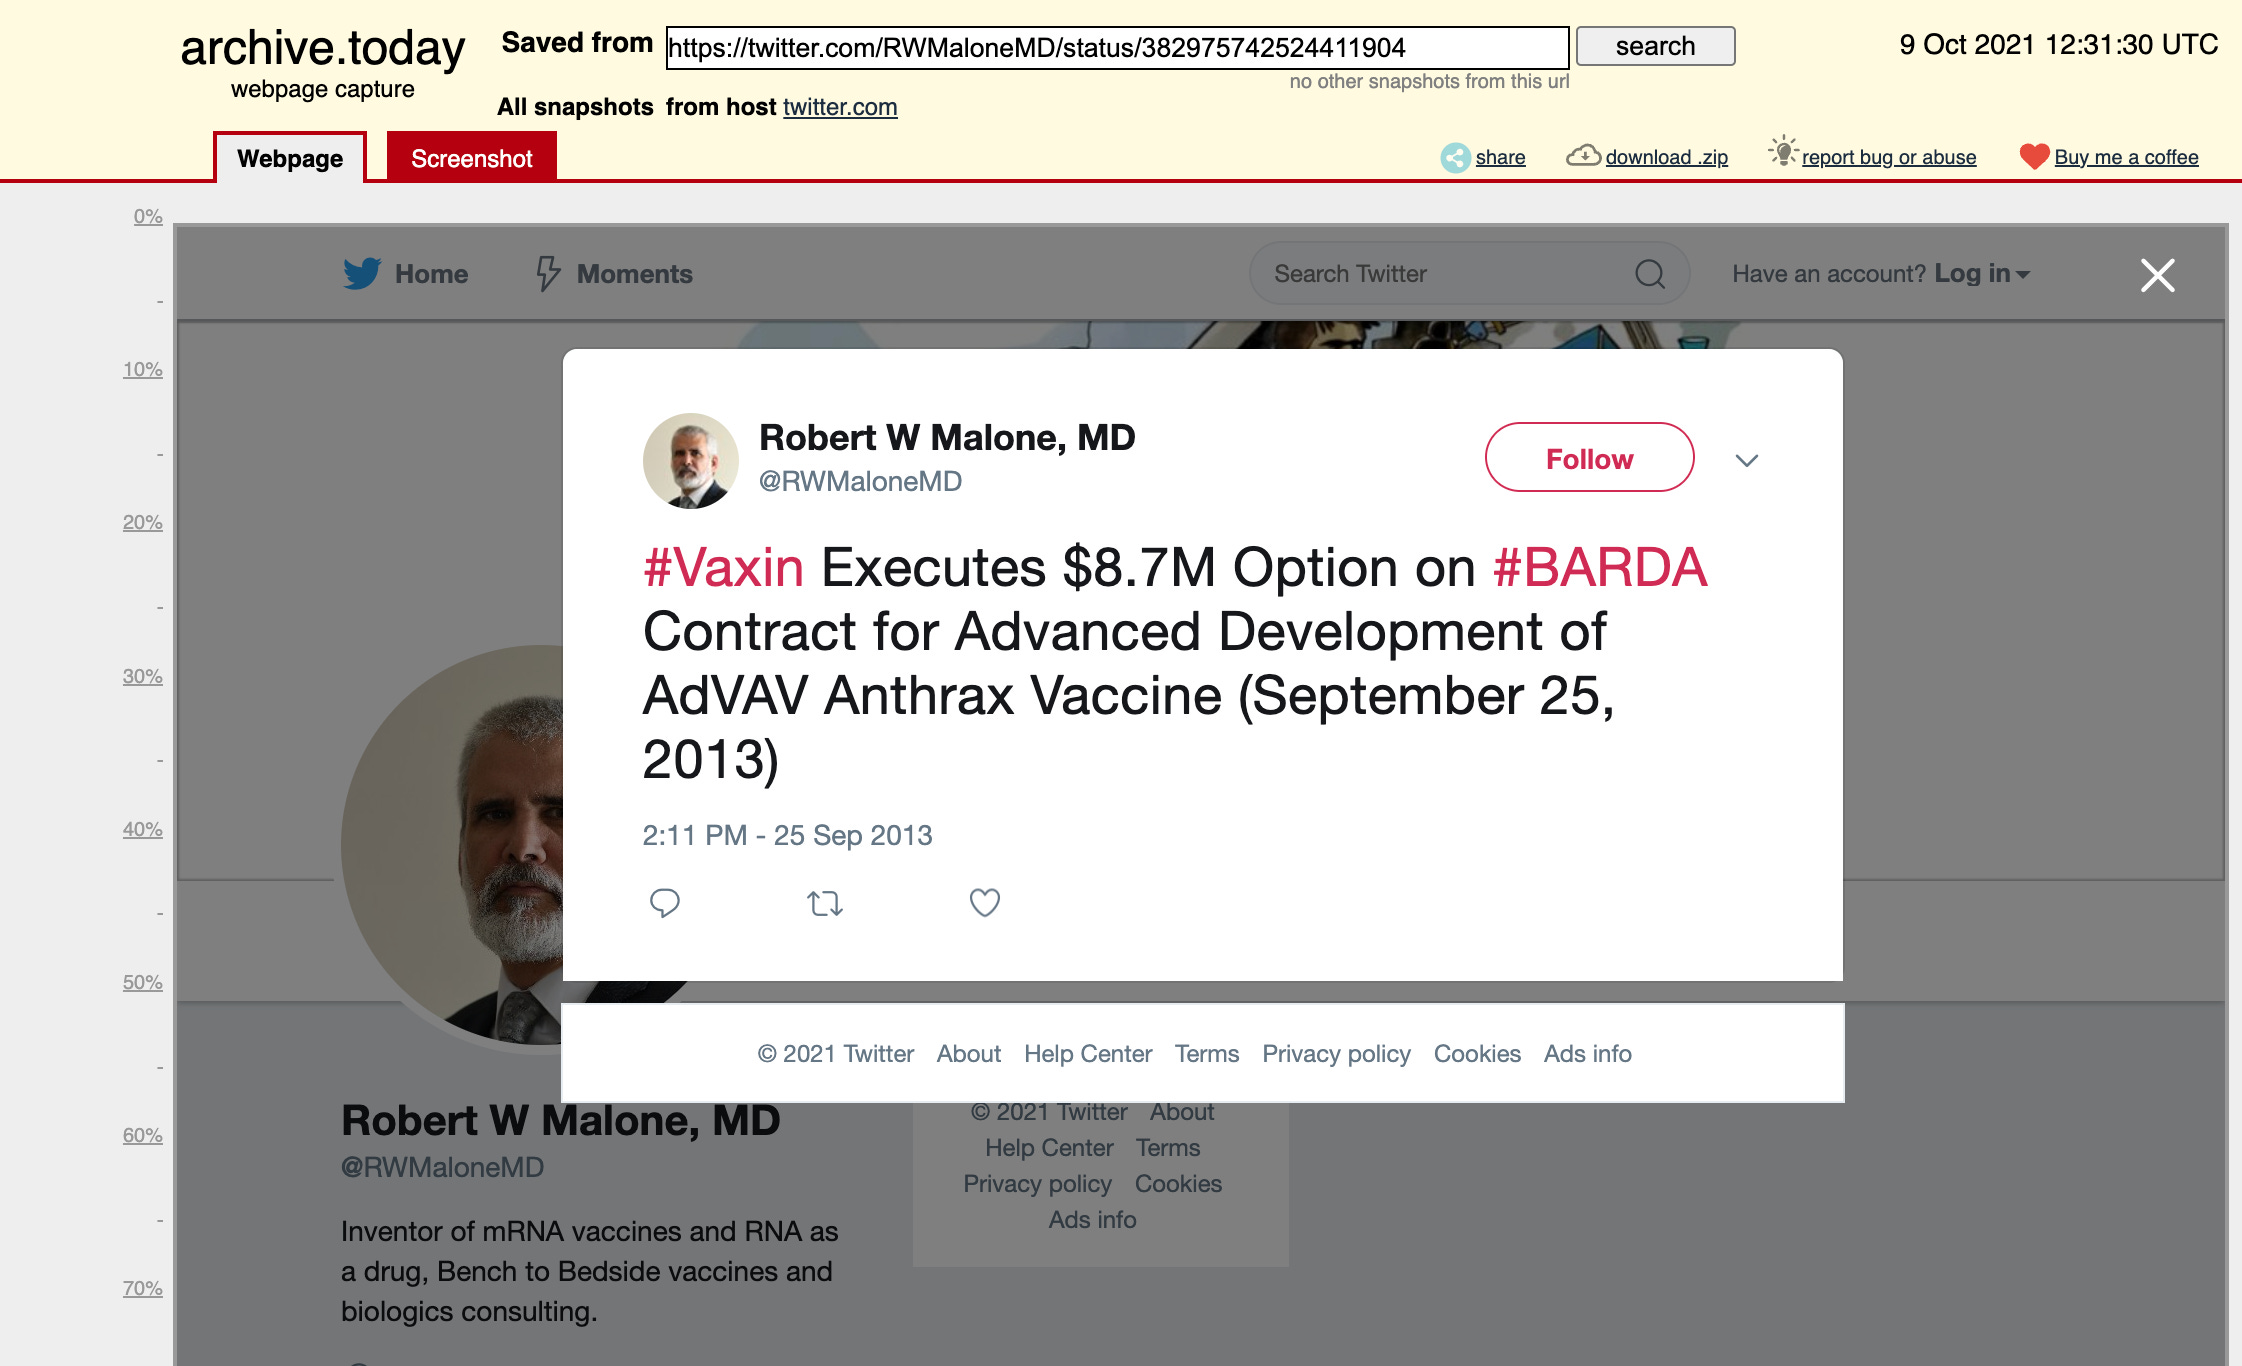
Task: Close the tweet overlay with X
Action: [2158, 275]
